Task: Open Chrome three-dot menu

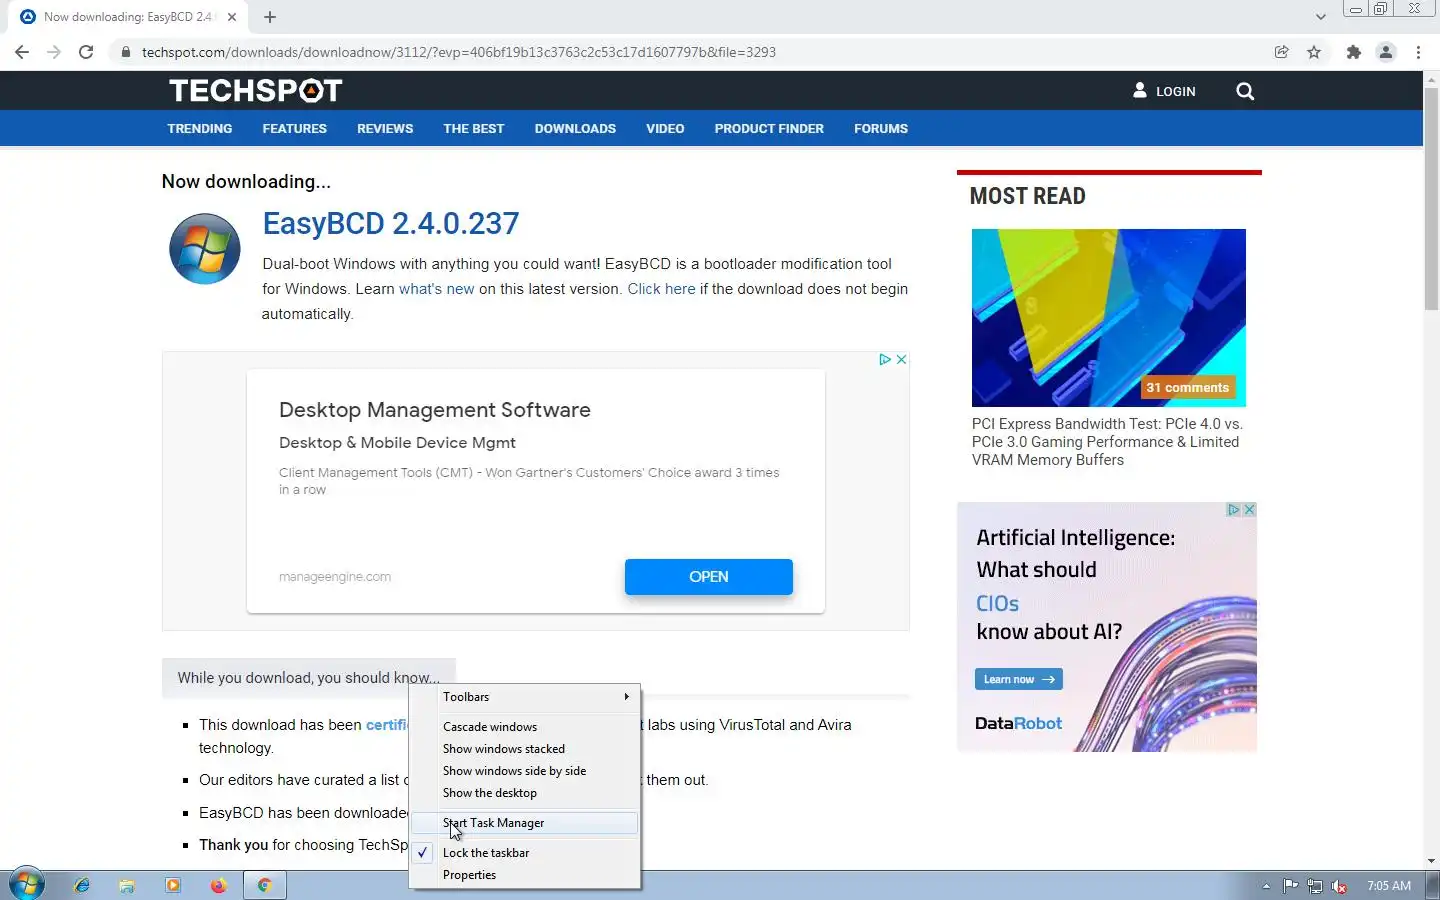Action: click(1418, 52)
